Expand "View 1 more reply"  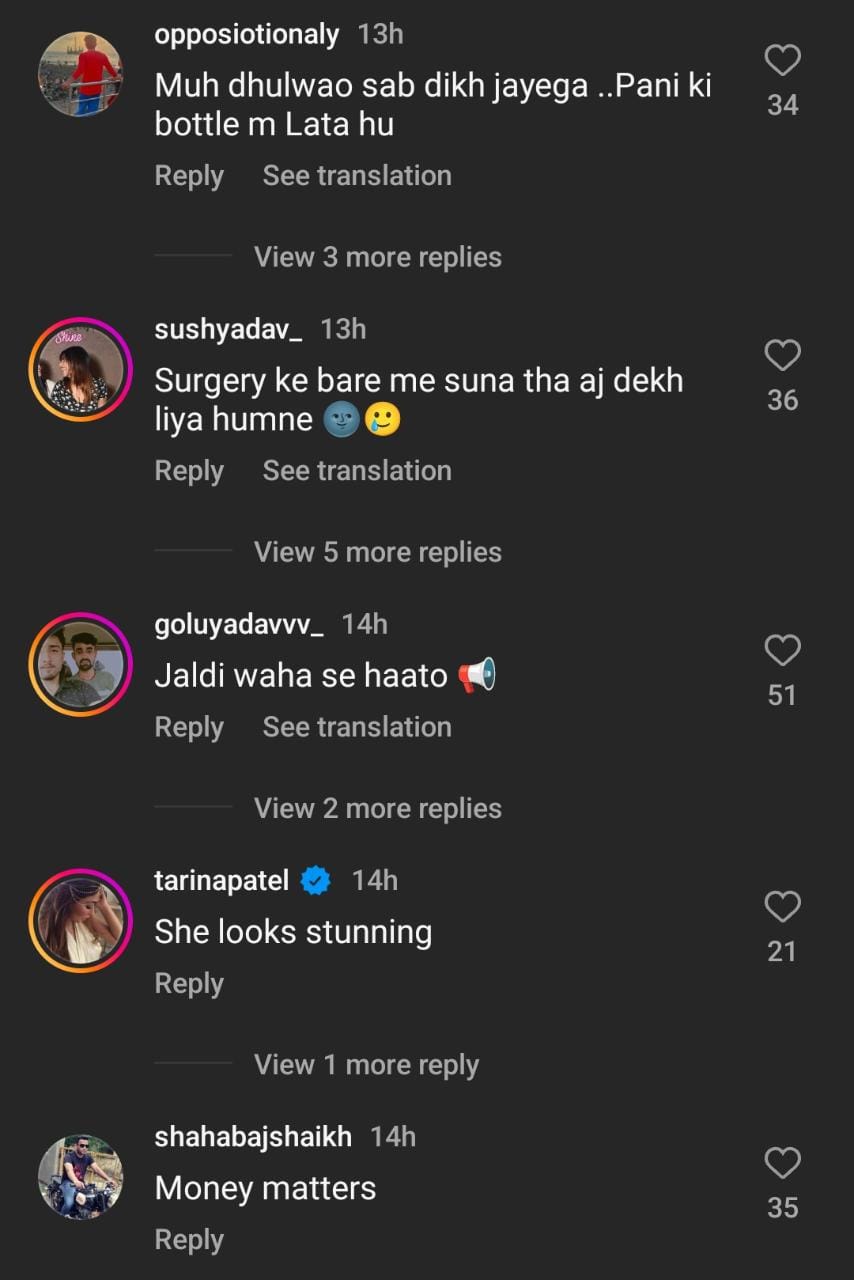[366, 1065]
